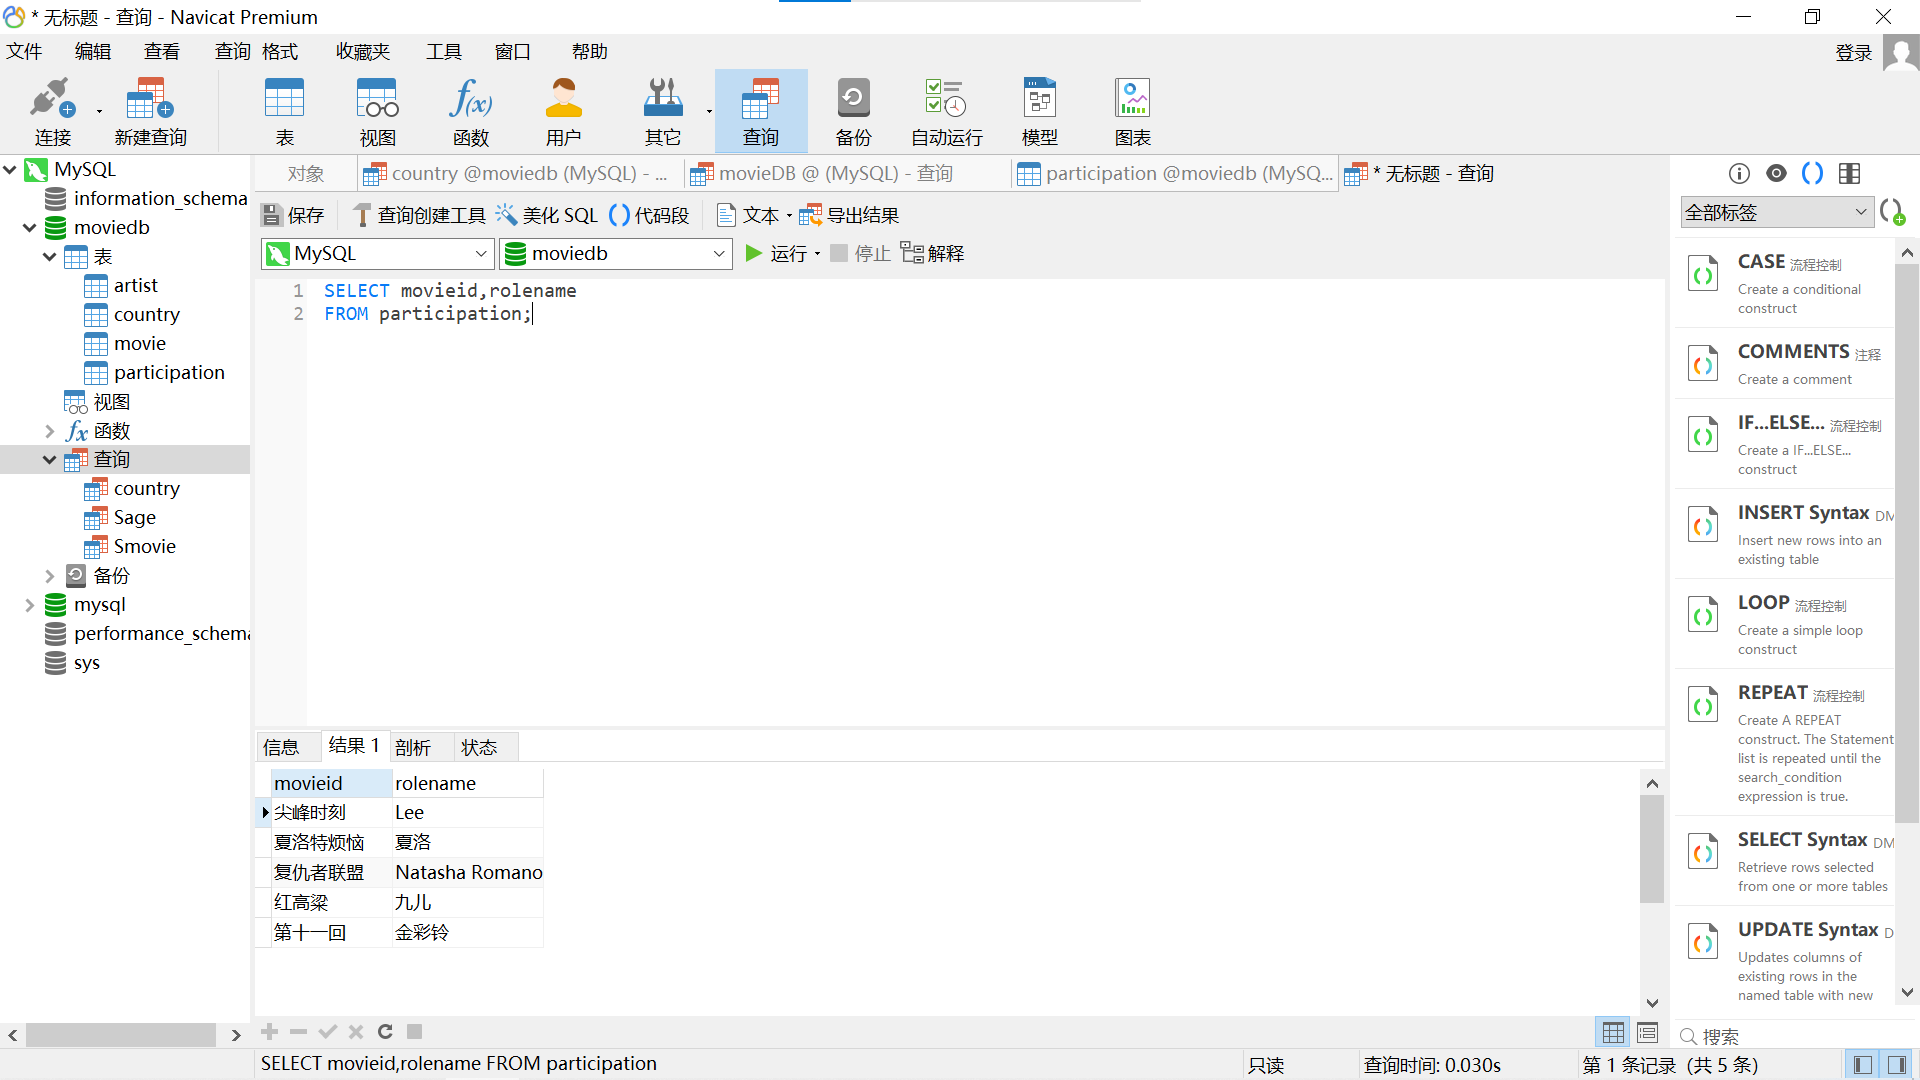Open the 全部标签 tags dropdown

(x=1776, y=212)
